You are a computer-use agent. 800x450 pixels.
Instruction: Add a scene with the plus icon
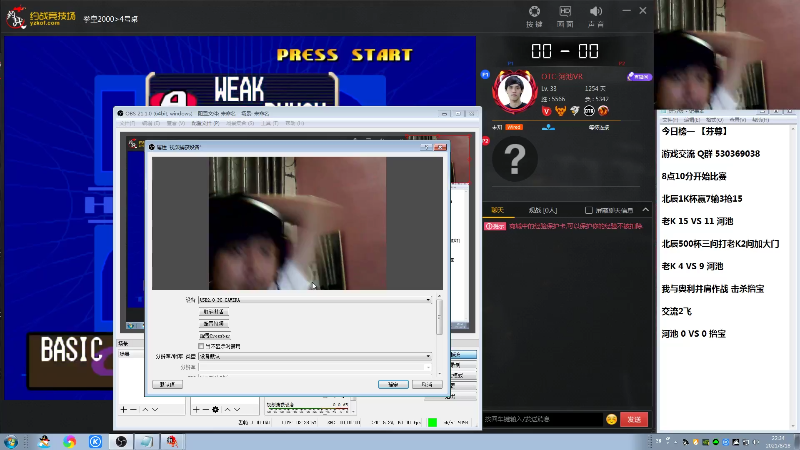(123, 410)
